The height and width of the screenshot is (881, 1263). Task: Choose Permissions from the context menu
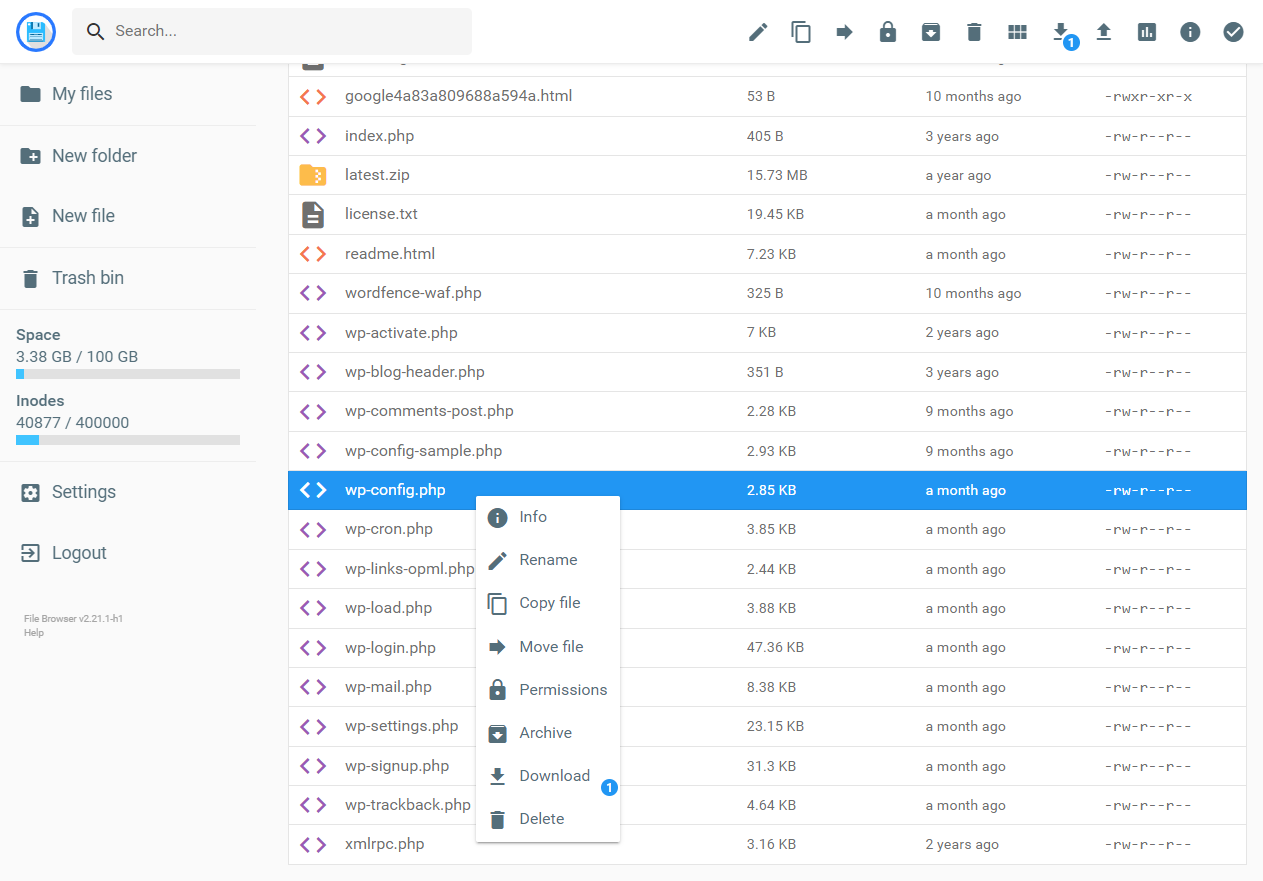562,689
